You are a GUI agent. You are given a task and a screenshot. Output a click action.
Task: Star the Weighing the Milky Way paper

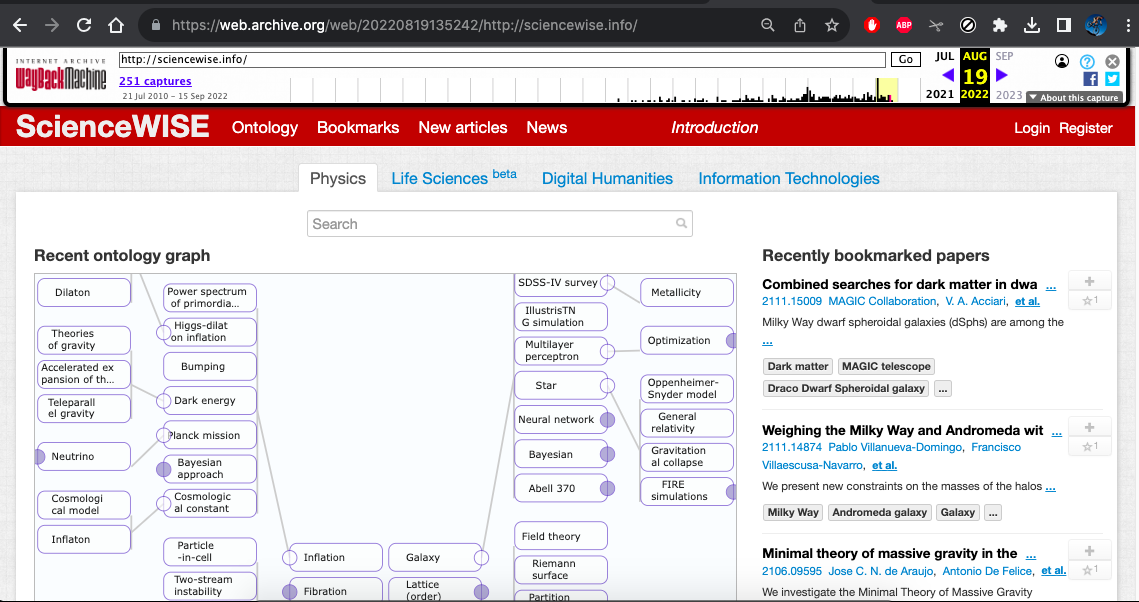click(1089, 446)
